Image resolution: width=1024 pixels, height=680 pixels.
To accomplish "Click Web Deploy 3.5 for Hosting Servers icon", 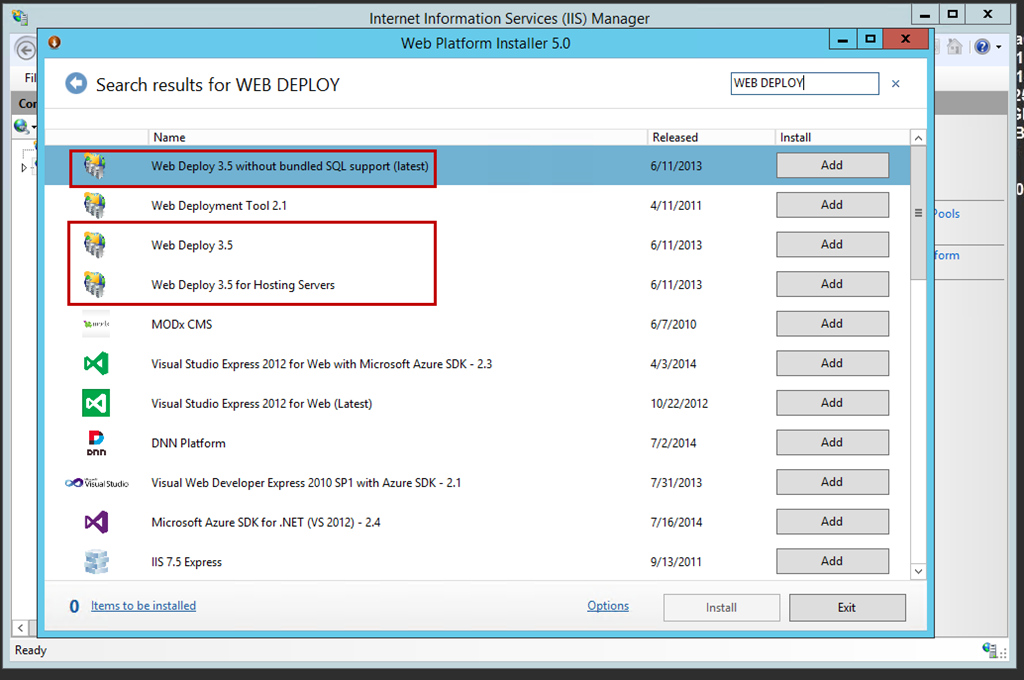I will pos(95,285).
